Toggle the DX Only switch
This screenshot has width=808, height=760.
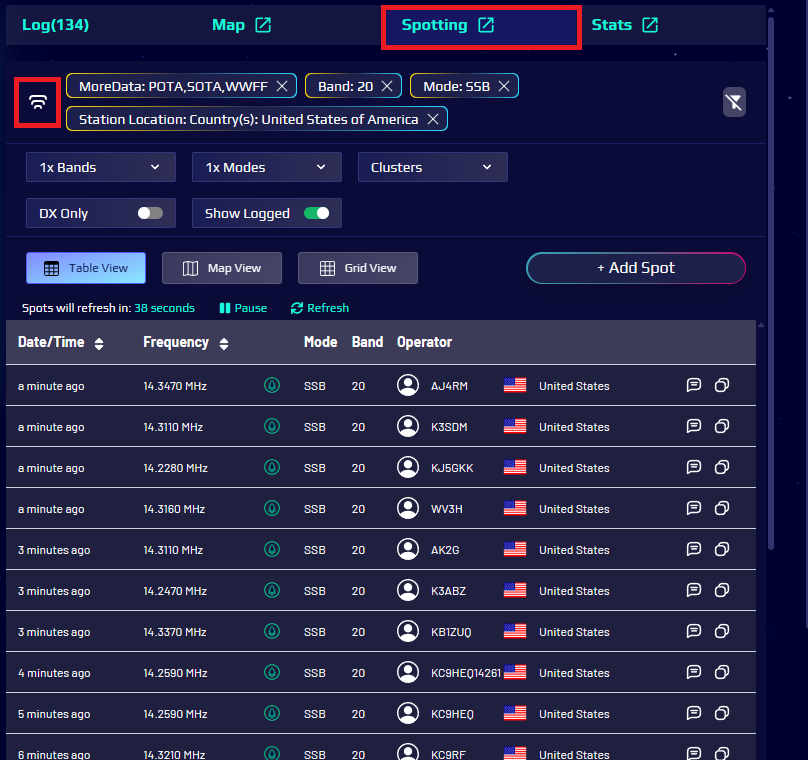pyautogui.click(x=150, y=213)
